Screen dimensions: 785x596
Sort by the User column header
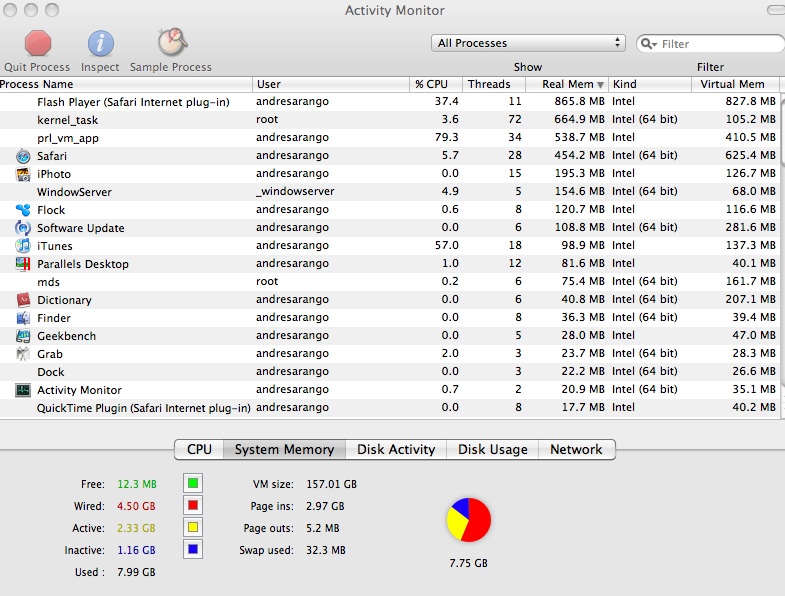(331, 84)
